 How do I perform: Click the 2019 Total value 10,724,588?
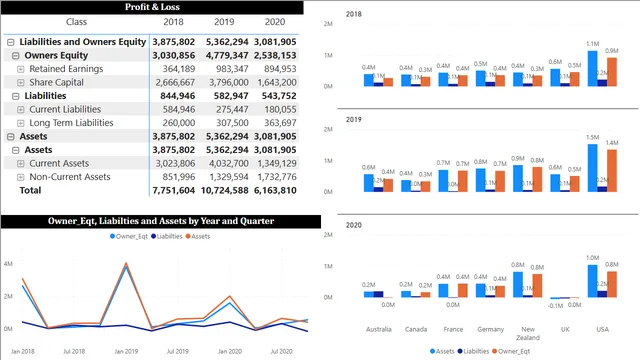click(224, 190)
